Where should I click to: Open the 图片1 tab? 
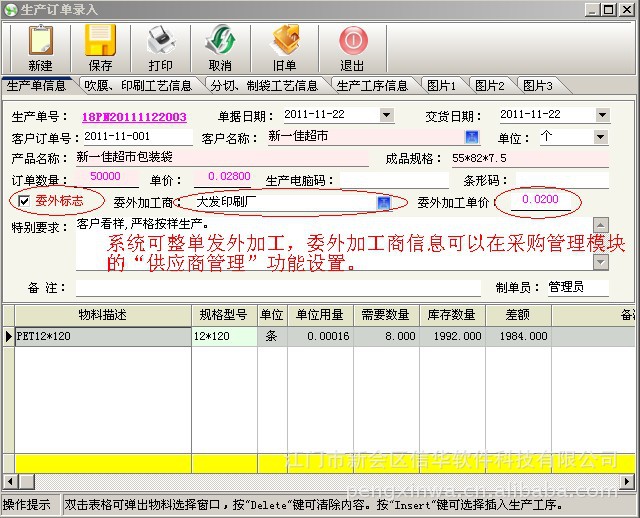tap(441, 86)
